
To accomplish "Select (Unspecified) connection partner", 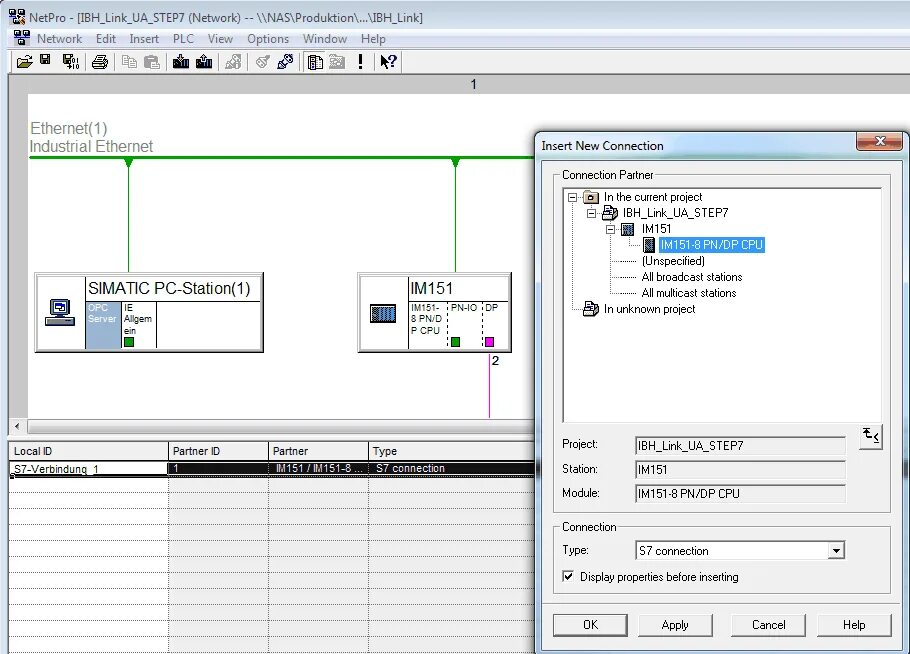I will coord(673,261).
